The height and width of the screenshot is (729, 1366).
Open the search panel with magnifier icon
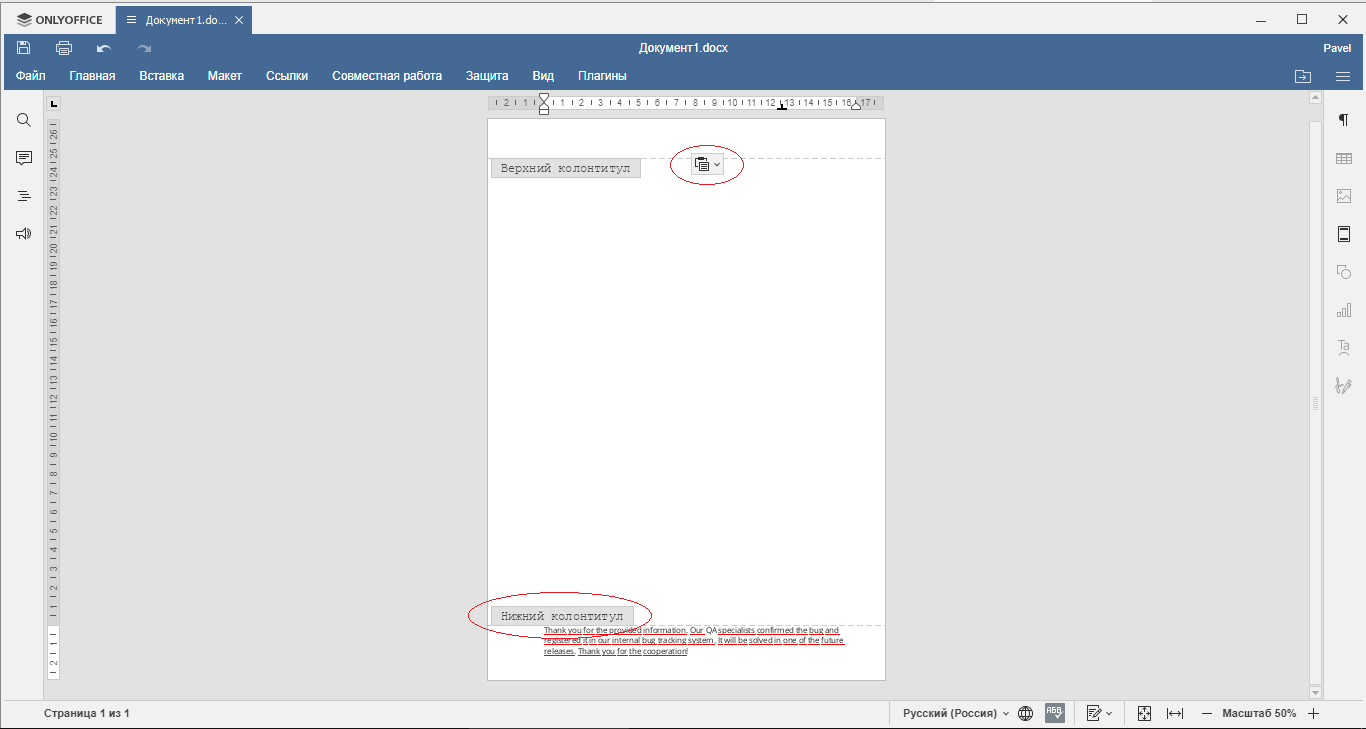pyautogui.click(x=24, y=120)
